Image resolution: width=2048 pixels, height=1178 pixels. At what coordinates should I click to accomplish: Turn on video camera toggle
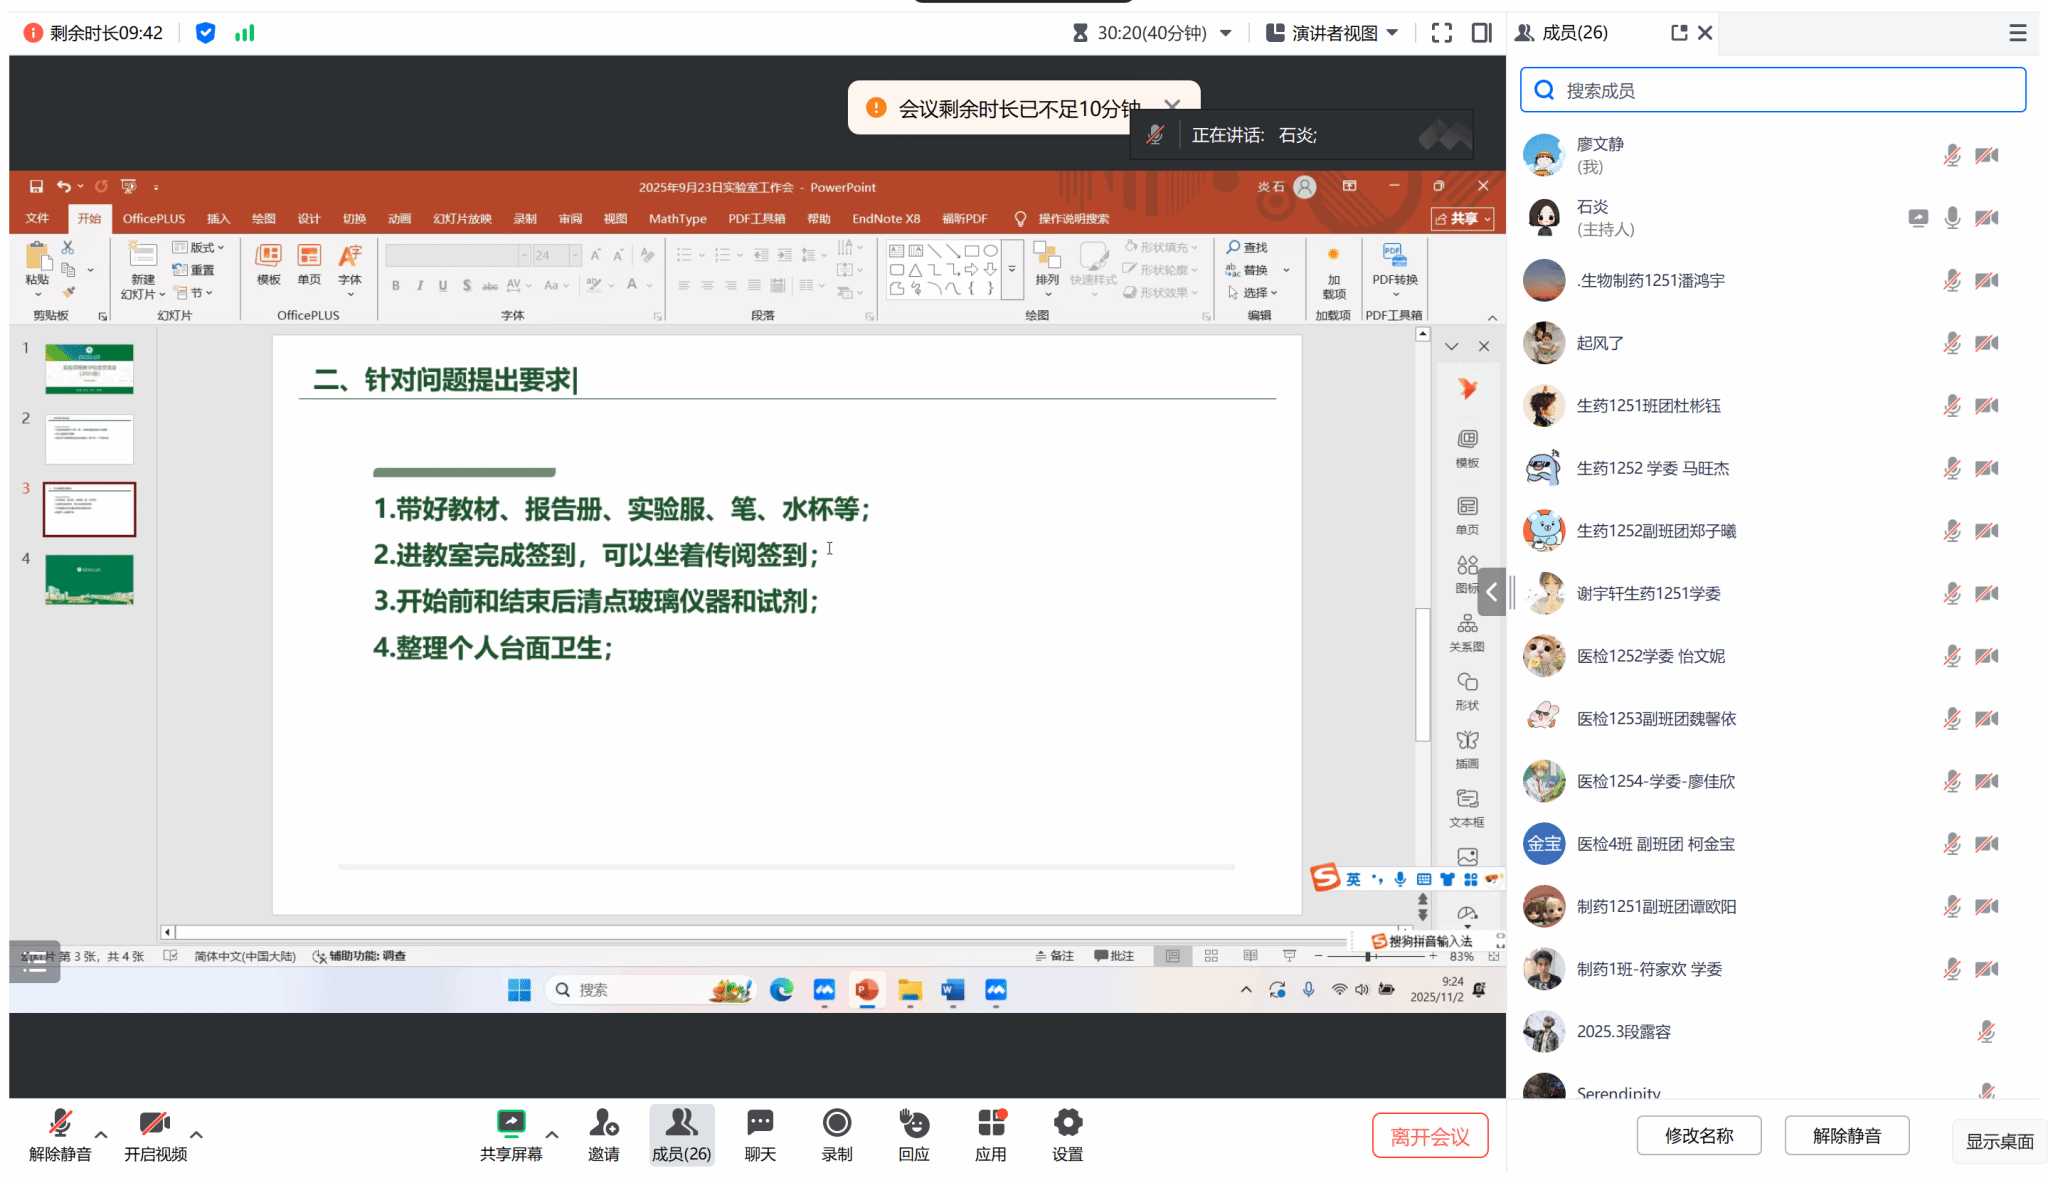coord(154,1123)
